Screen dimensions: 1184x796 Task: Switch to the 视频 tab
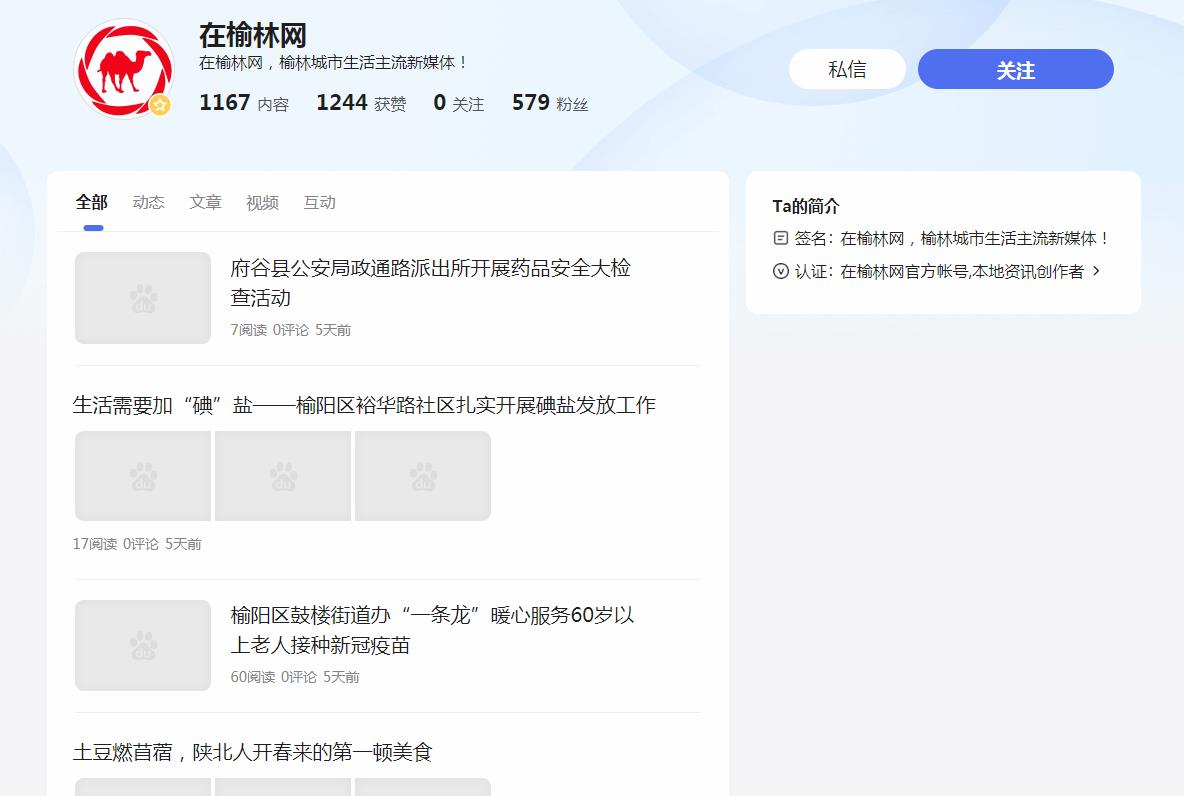[263, 202]
